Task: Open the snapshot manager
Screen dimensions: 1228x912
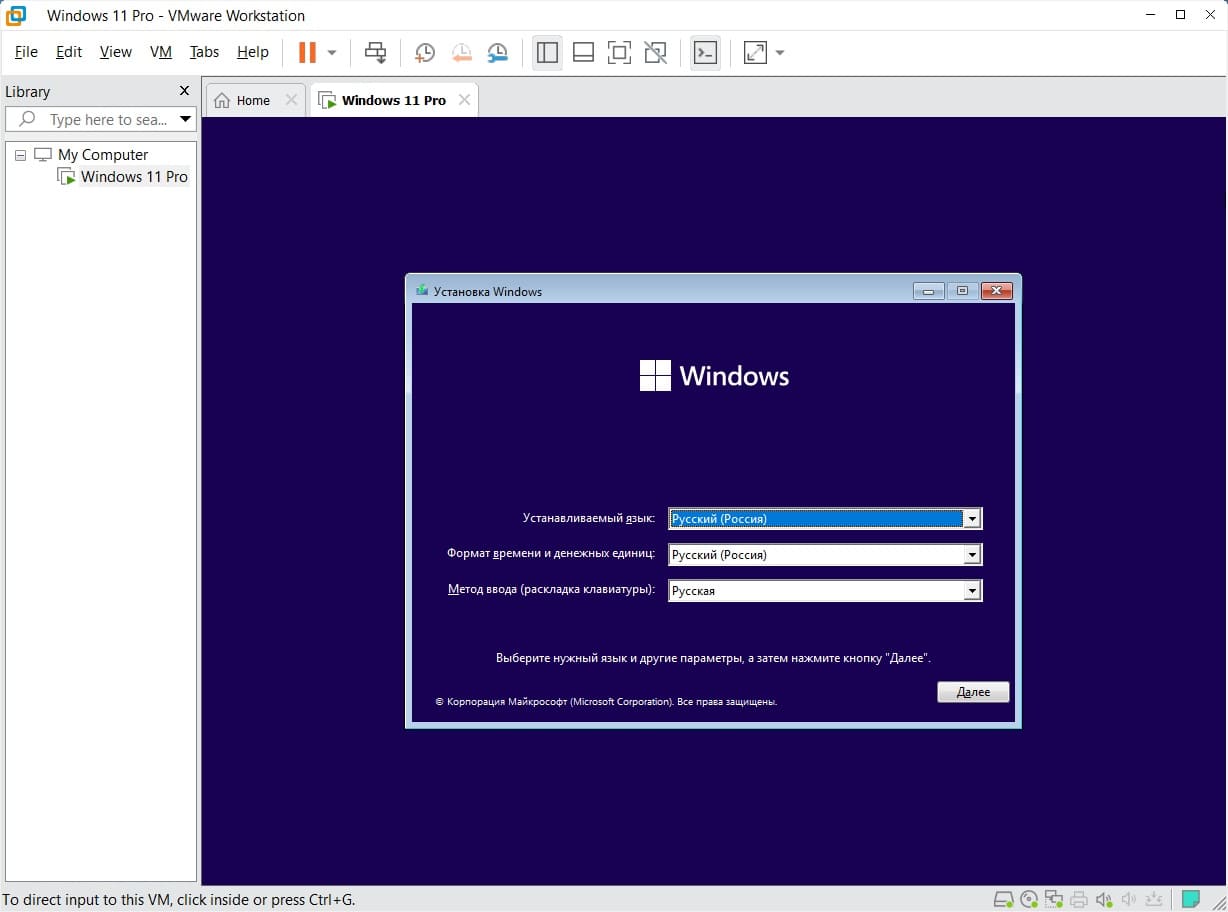Action: click(x=497, y=53)
